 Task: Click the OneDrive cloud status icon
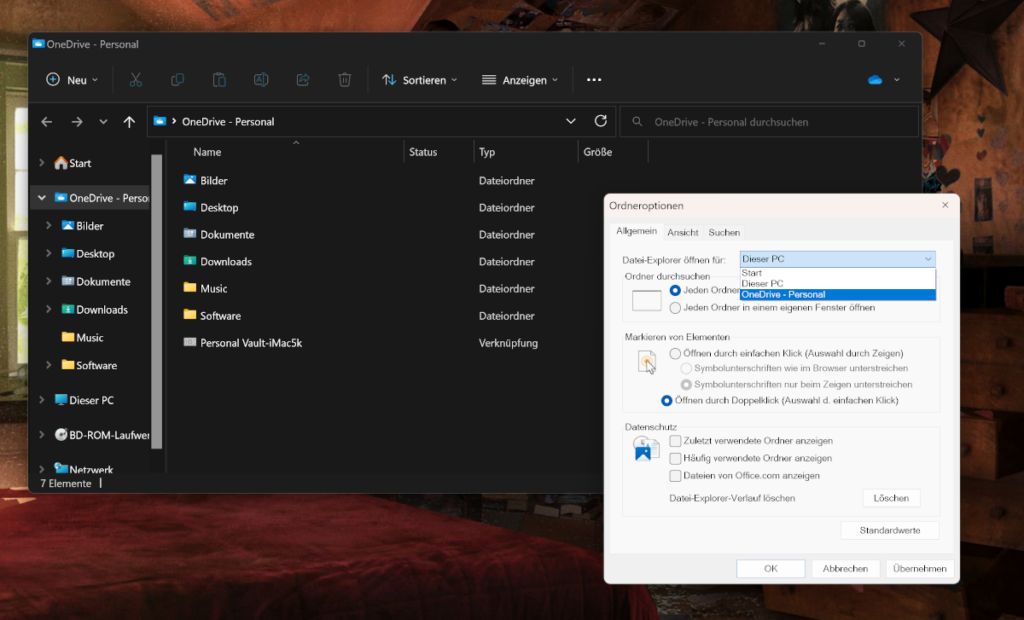(x=874, y=80)
